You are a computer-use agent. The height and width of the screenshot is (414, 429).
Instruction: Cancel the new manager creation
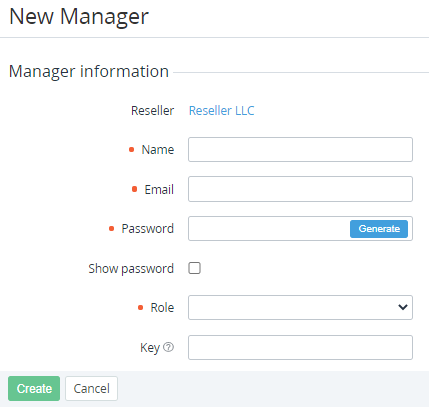click(91, 388)
